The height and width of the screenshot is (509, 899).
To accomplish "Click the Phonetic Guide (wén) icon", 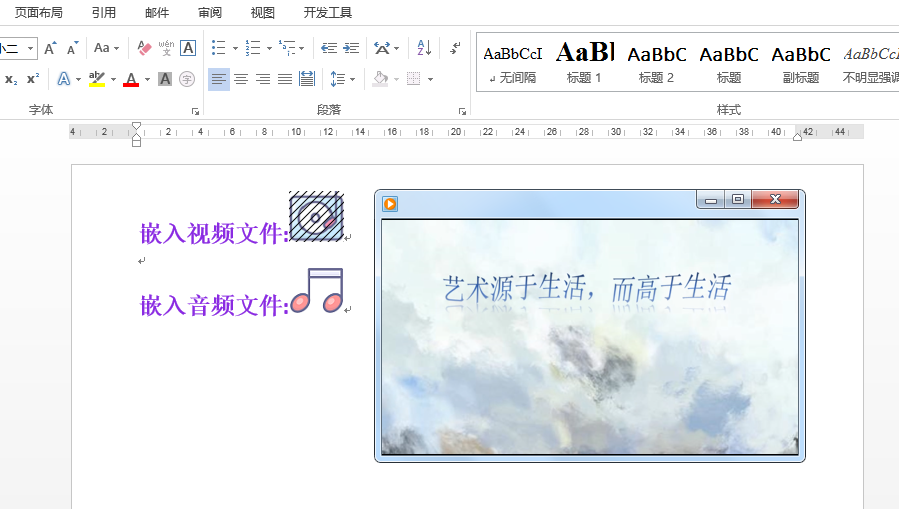I will click(166, 48).
